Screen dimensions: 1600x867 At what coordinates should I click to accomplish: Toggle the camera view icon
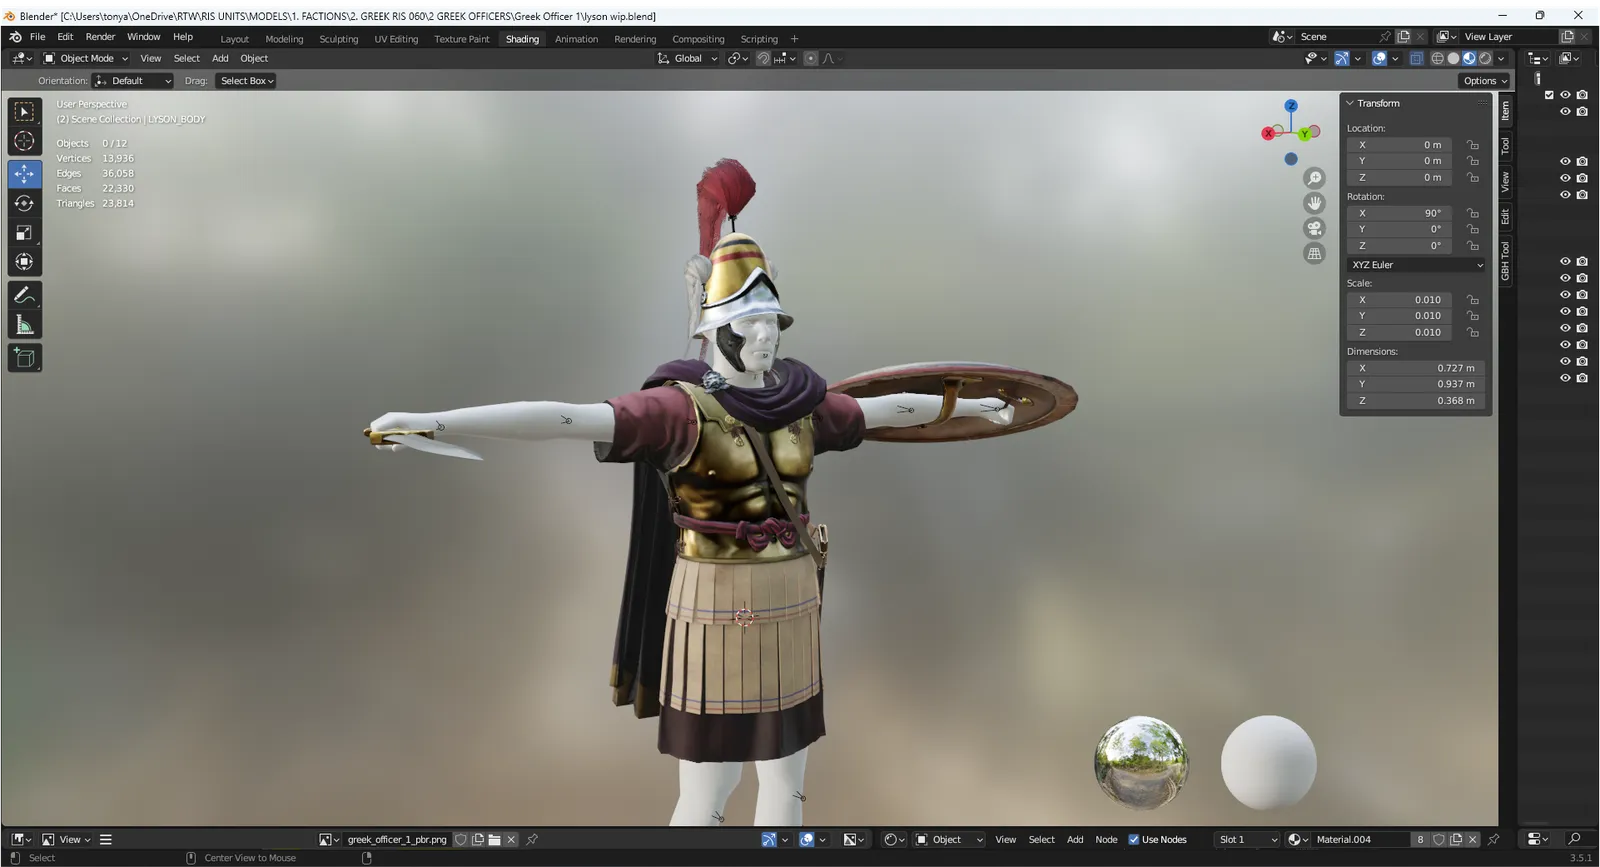[1315, 228]
